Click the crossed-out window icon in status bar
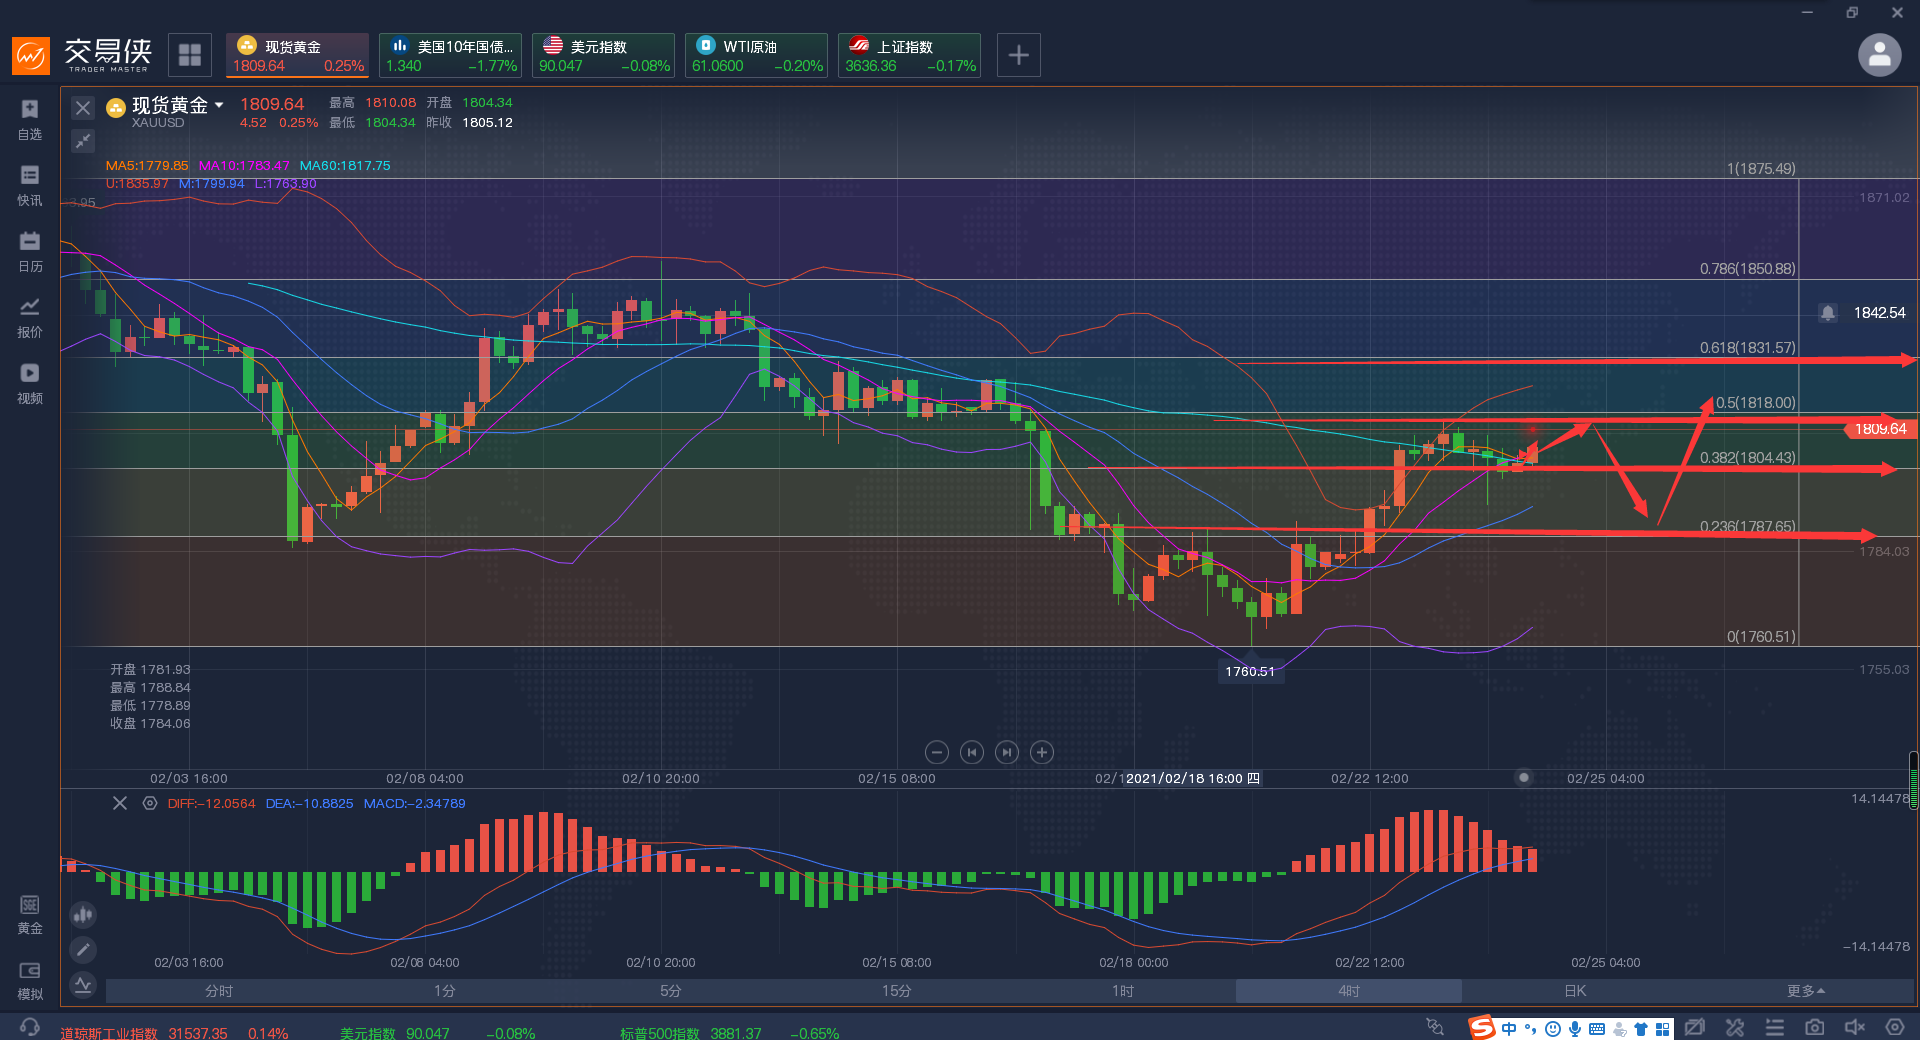 click(x=1694, y=1028)
